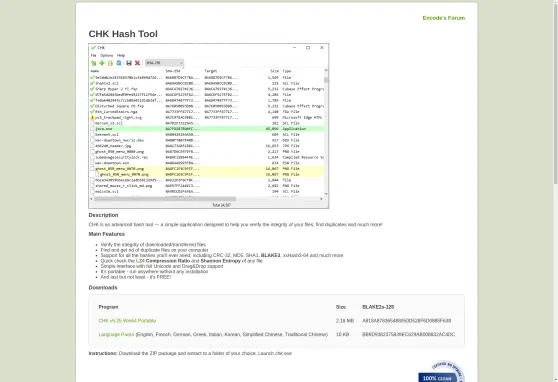Select the psb_trackpad_right.svg file name
558x382 pixels.
[x=119, y=117]
